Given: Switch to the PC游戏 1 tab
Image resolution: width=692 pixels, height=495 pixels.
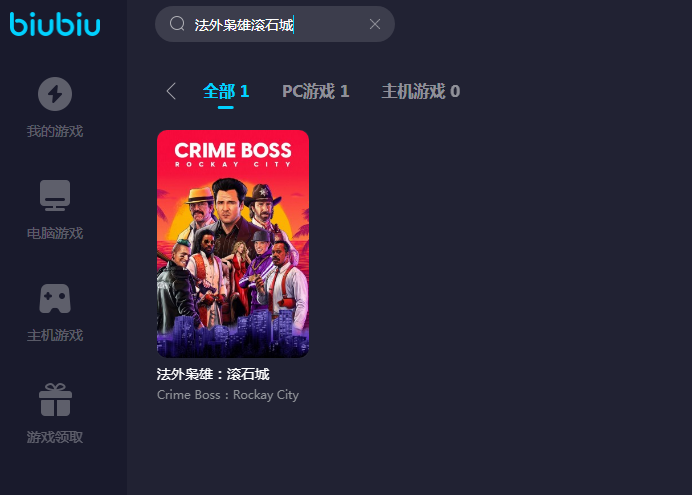Looking at the screenshot, I should [316, 91].
